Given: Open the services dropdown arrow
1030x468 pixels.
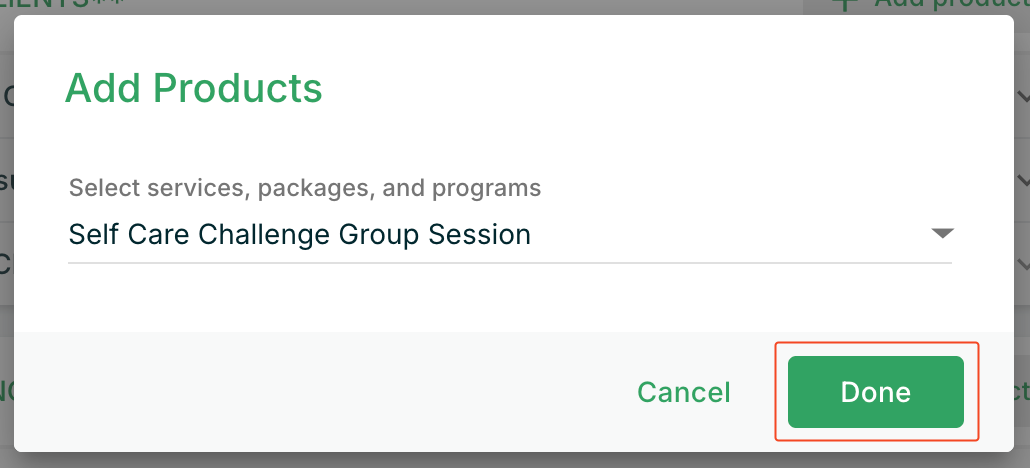Looking at the screenshot, I should pos(942,234).
